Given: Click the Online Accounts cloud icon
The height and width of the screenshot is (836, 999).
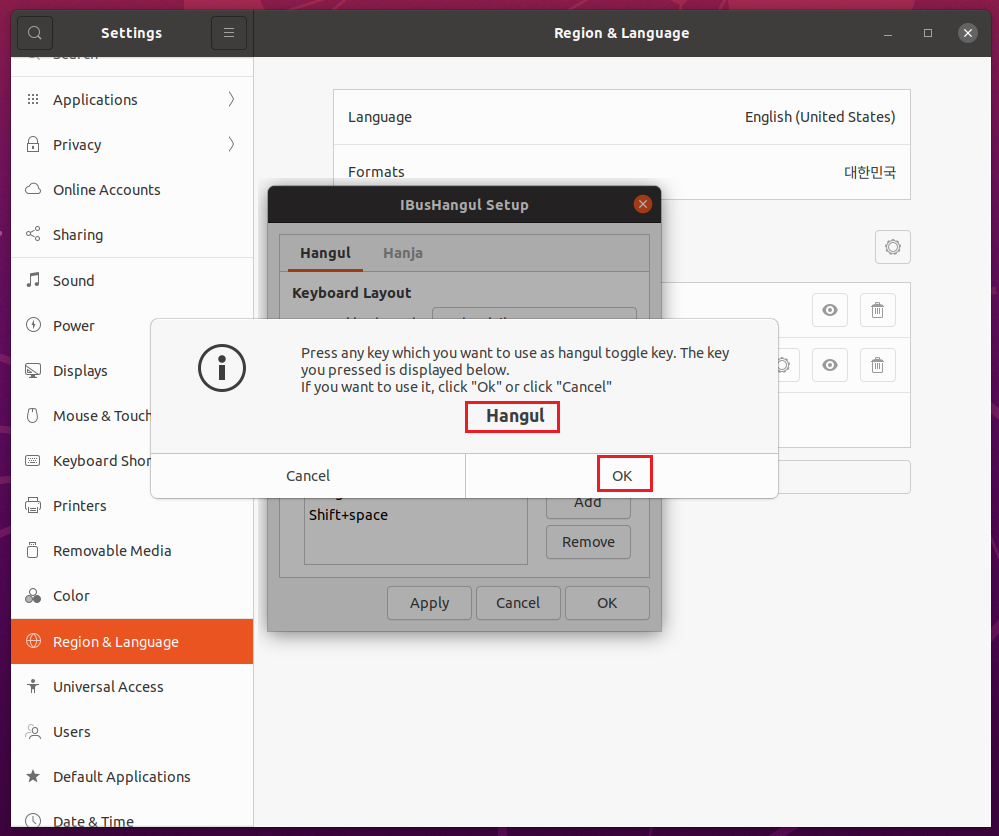Looking at the screenshot, I should (33, 189).
